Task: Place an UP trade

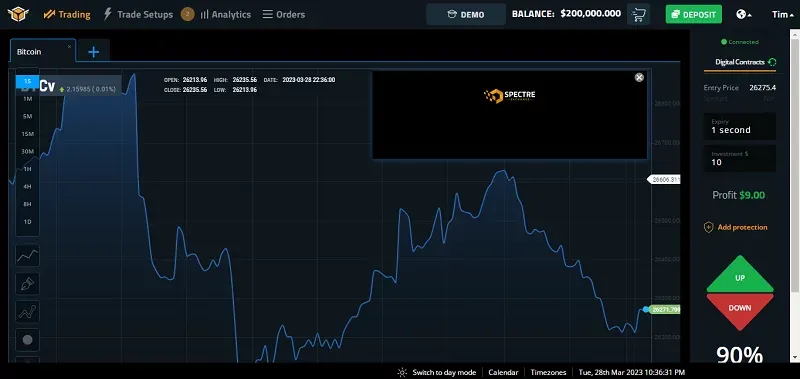Action: pyautogui.click(x=740, y=275)
